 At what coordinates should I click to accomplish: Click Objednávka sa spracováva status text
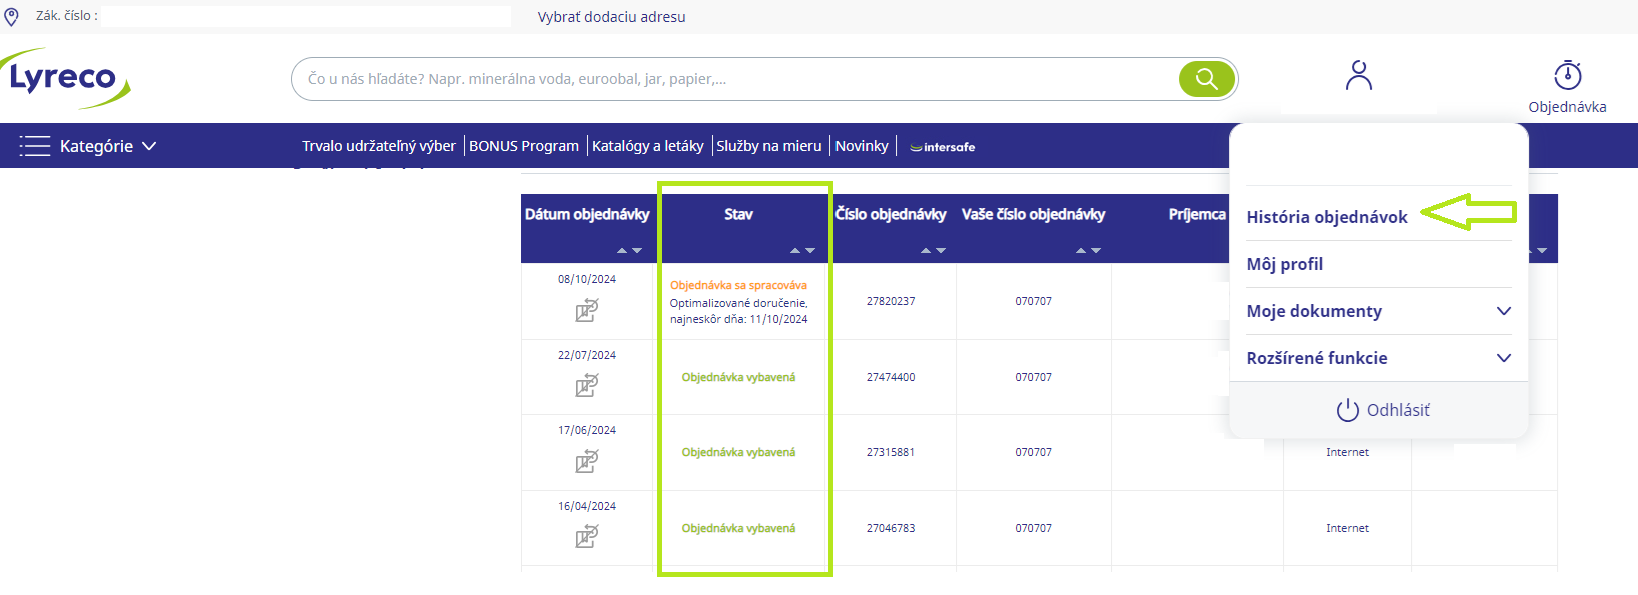click(x=738, y=285)
